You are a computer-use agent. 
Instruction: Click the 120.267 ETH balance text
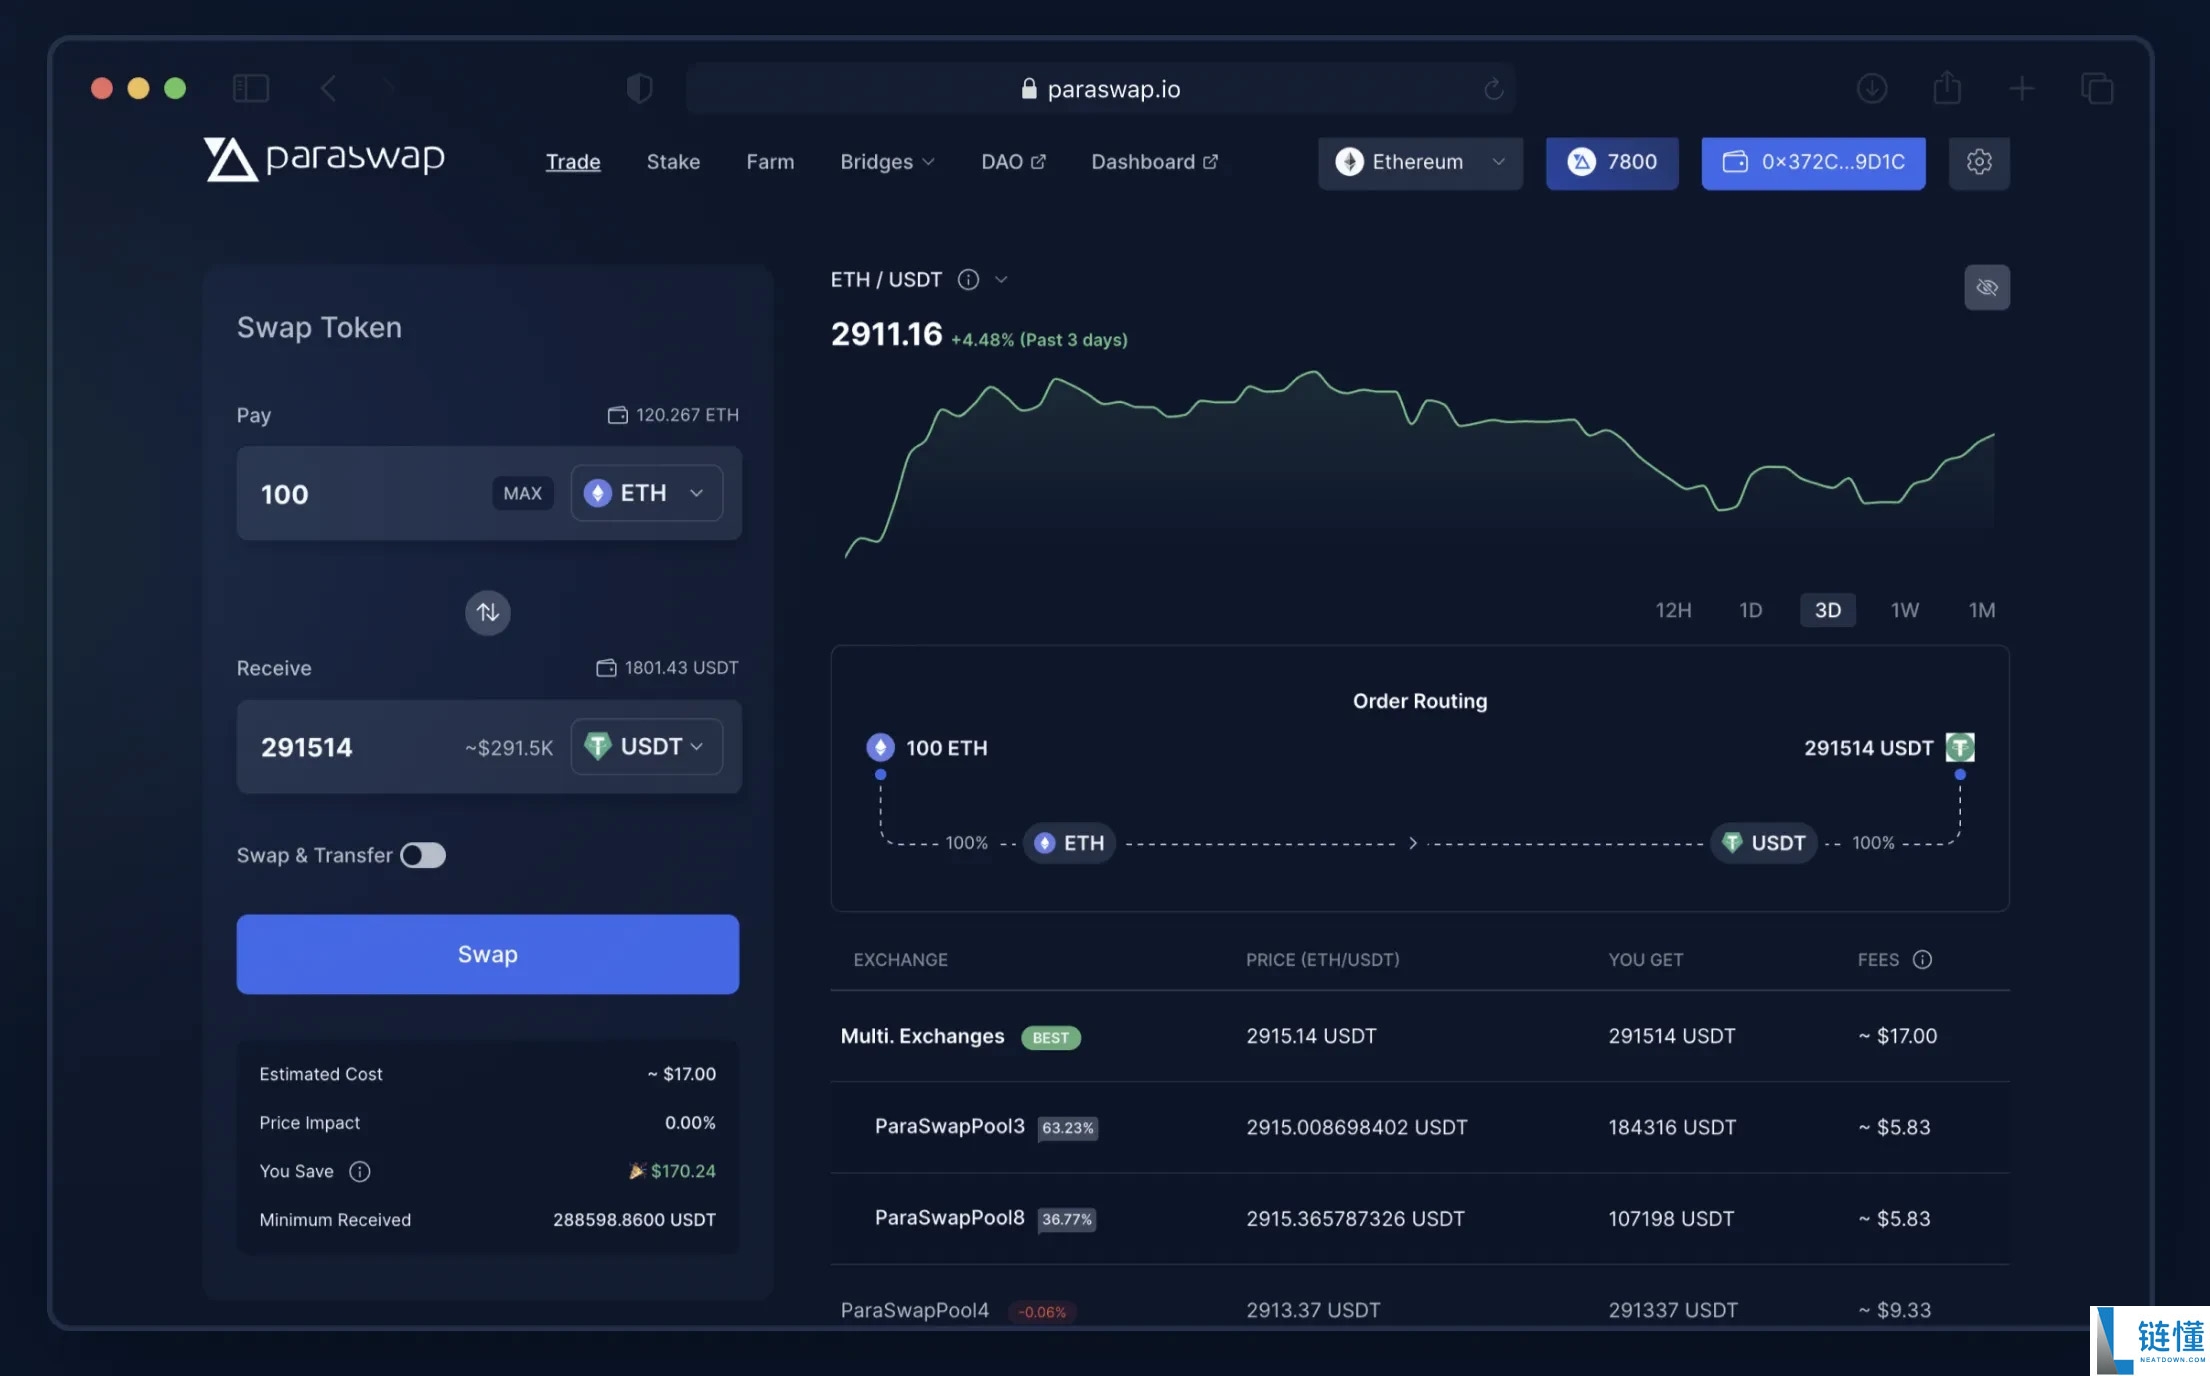pos(687,415)
